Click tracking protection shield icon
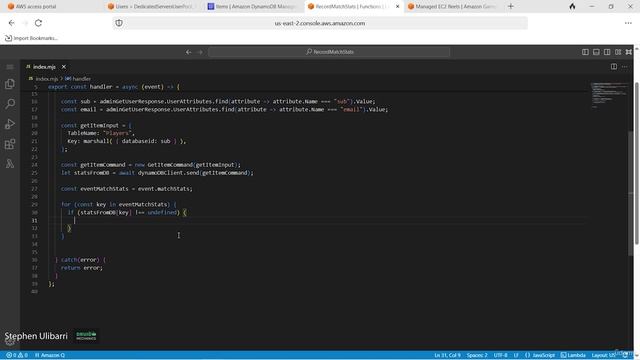This screenshot has width=640, height=360. pos(119,23)
